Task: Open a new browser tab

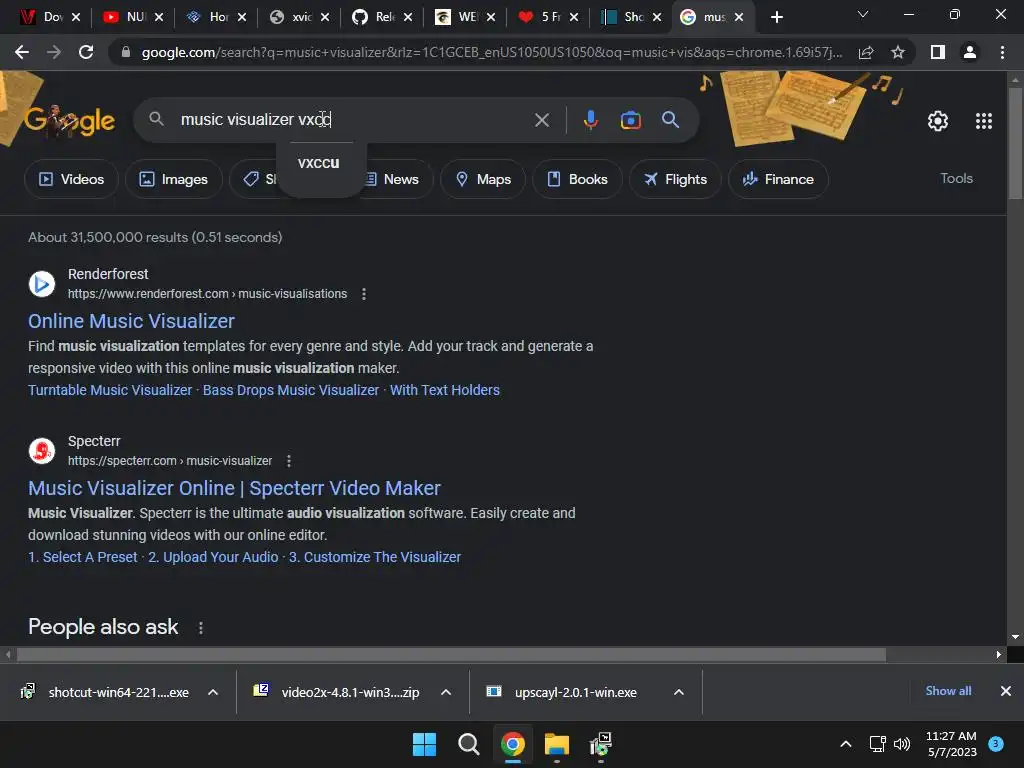Action: point(776,17)
